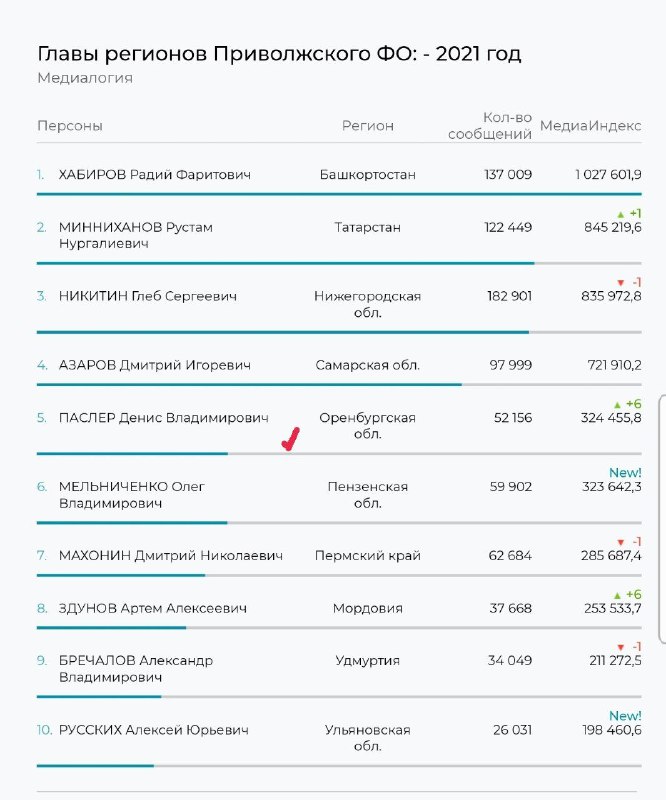Screen dimensions: 666x800
Task: Click the red checkmark near ПАСЛЕР row
Action: [290, 439]
